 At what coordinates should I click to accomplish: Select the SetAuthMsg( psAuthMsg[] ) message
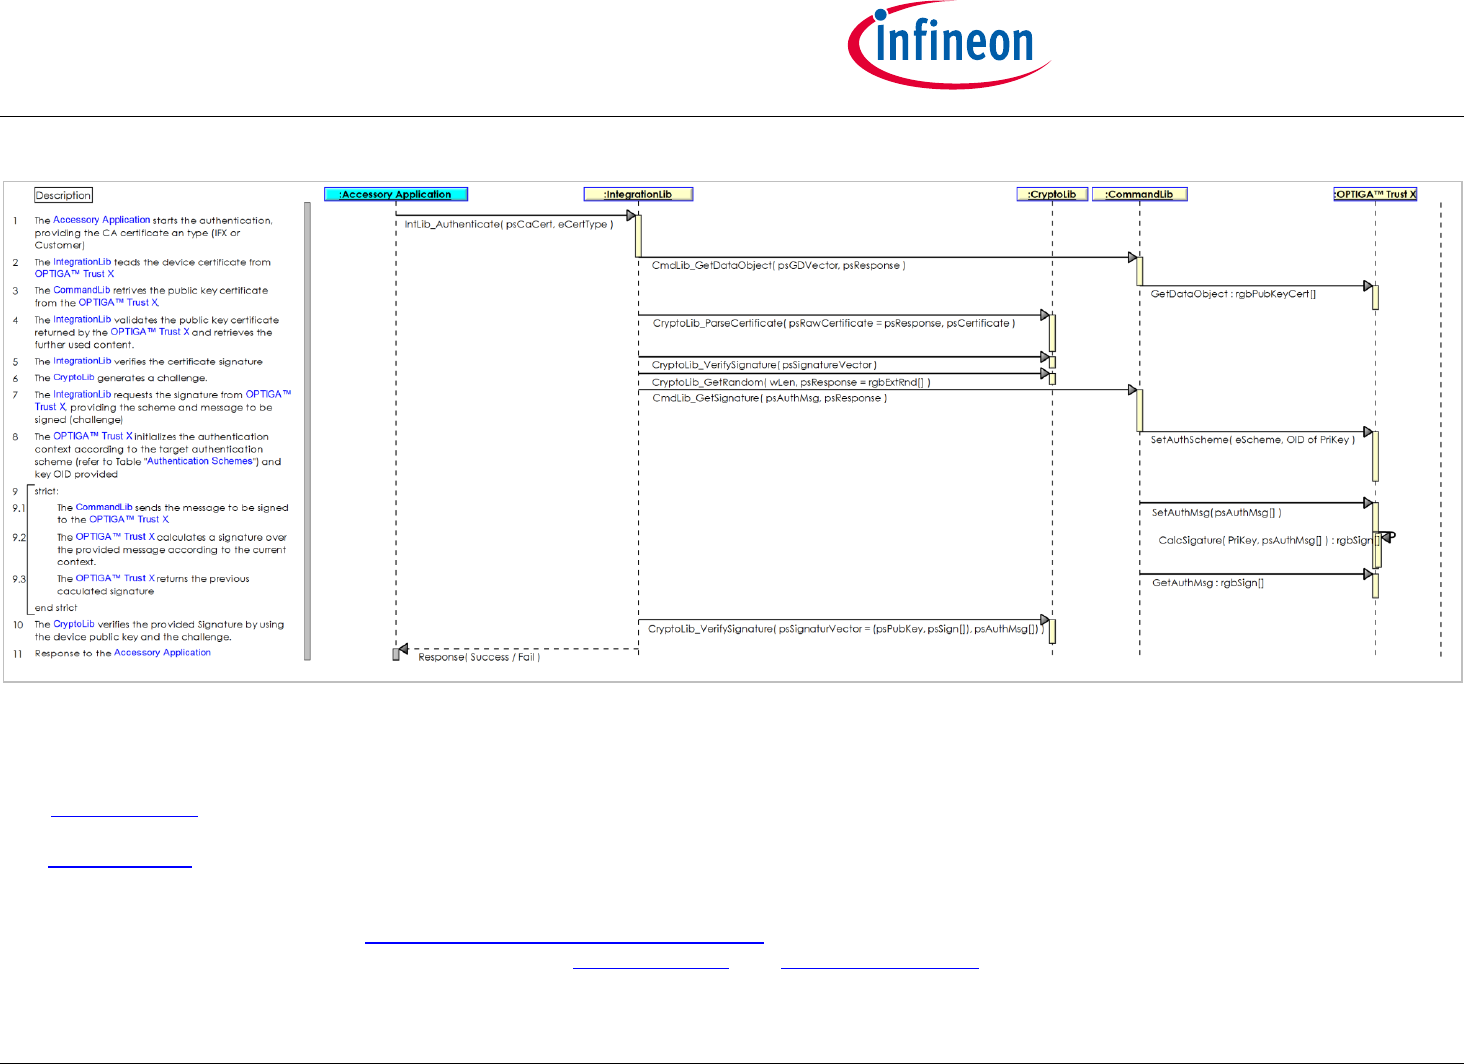pos(1217,513)
